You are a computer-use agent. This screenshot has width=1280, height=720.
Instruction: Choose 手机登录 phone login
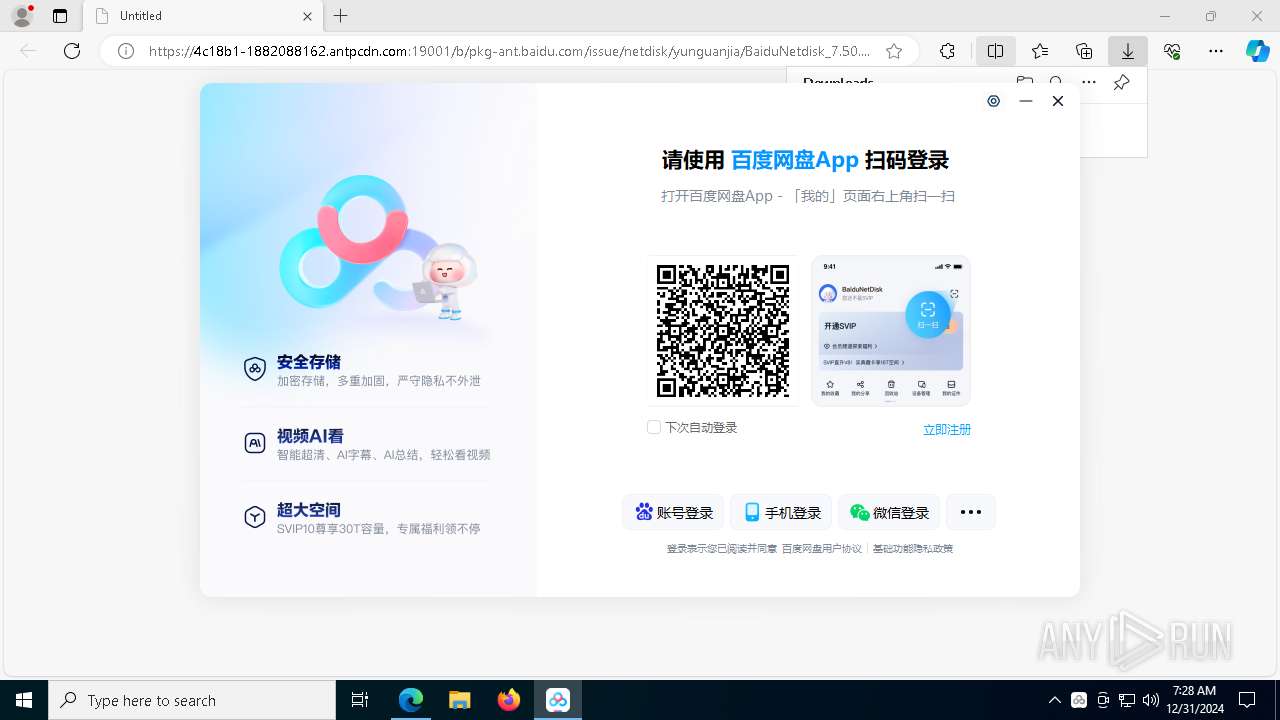tap(782, 512)
